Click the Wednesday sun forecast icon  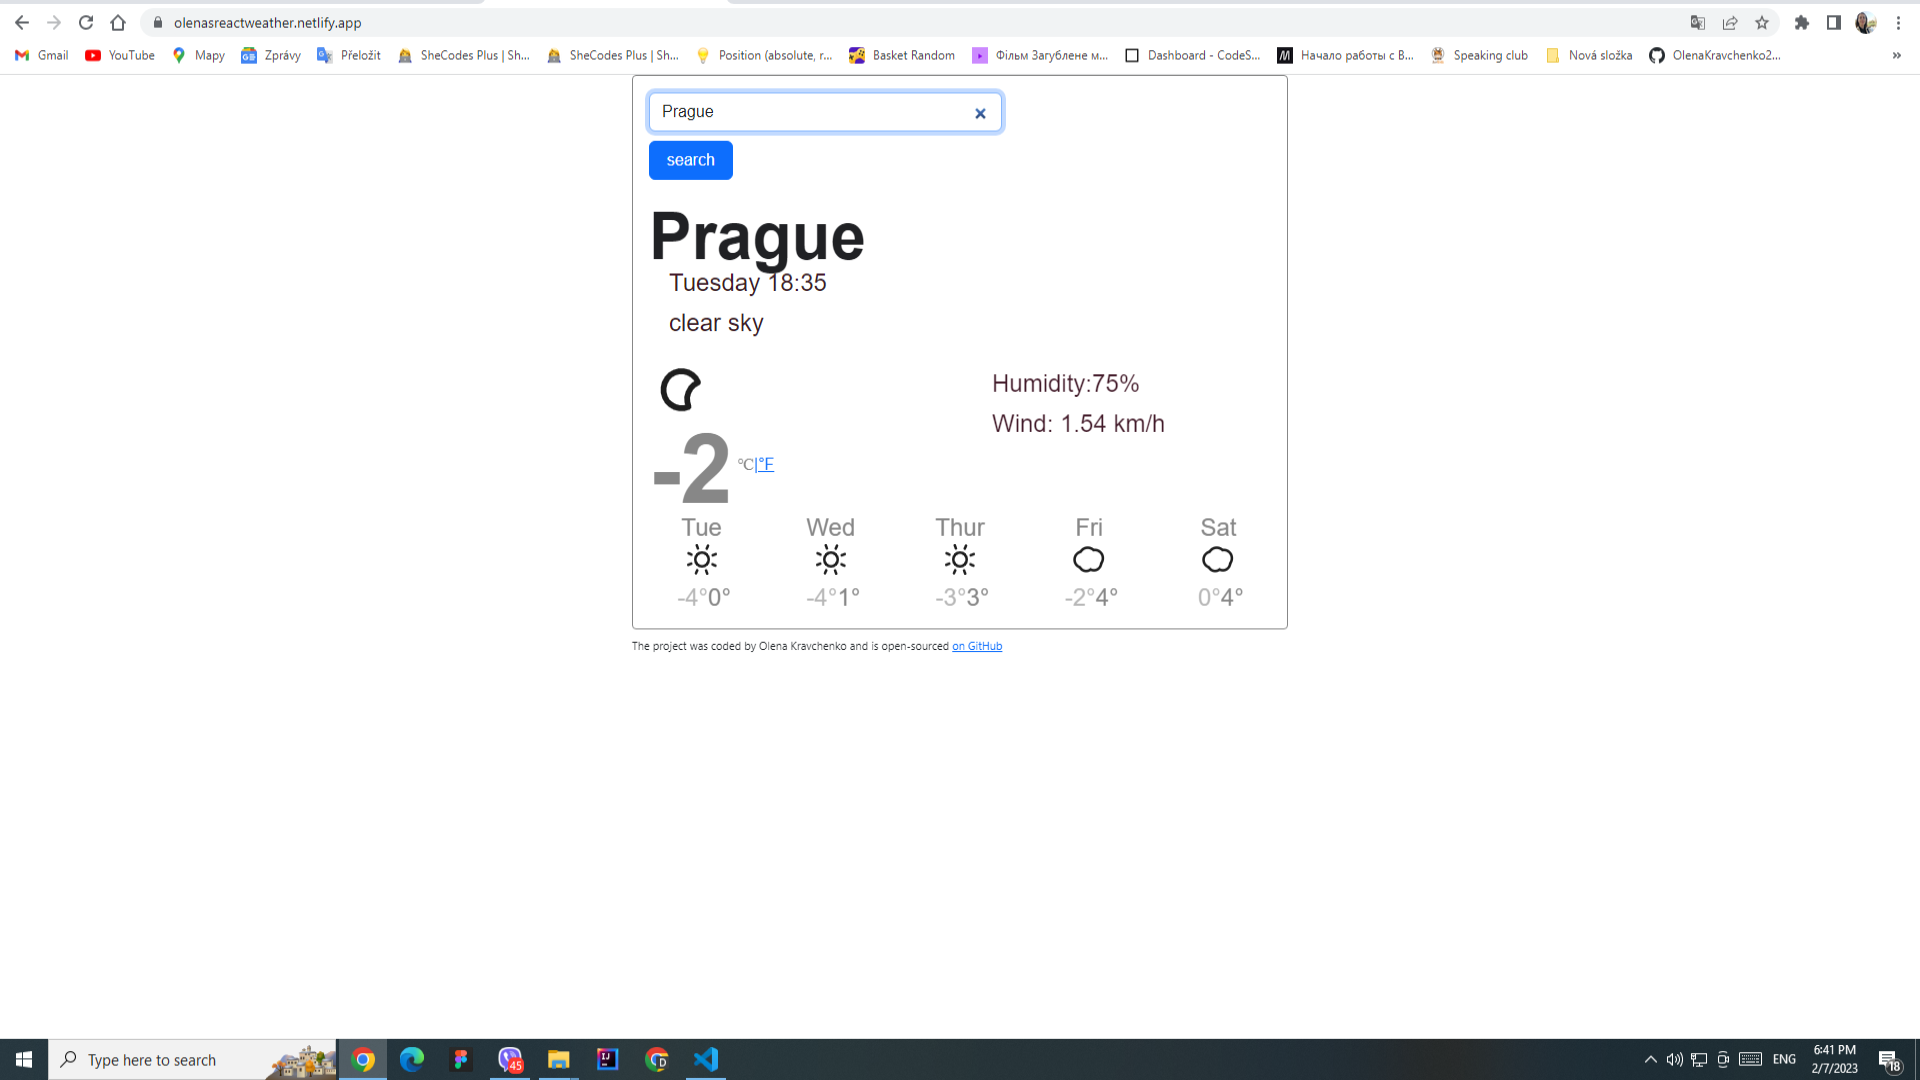tap(831, 559)
